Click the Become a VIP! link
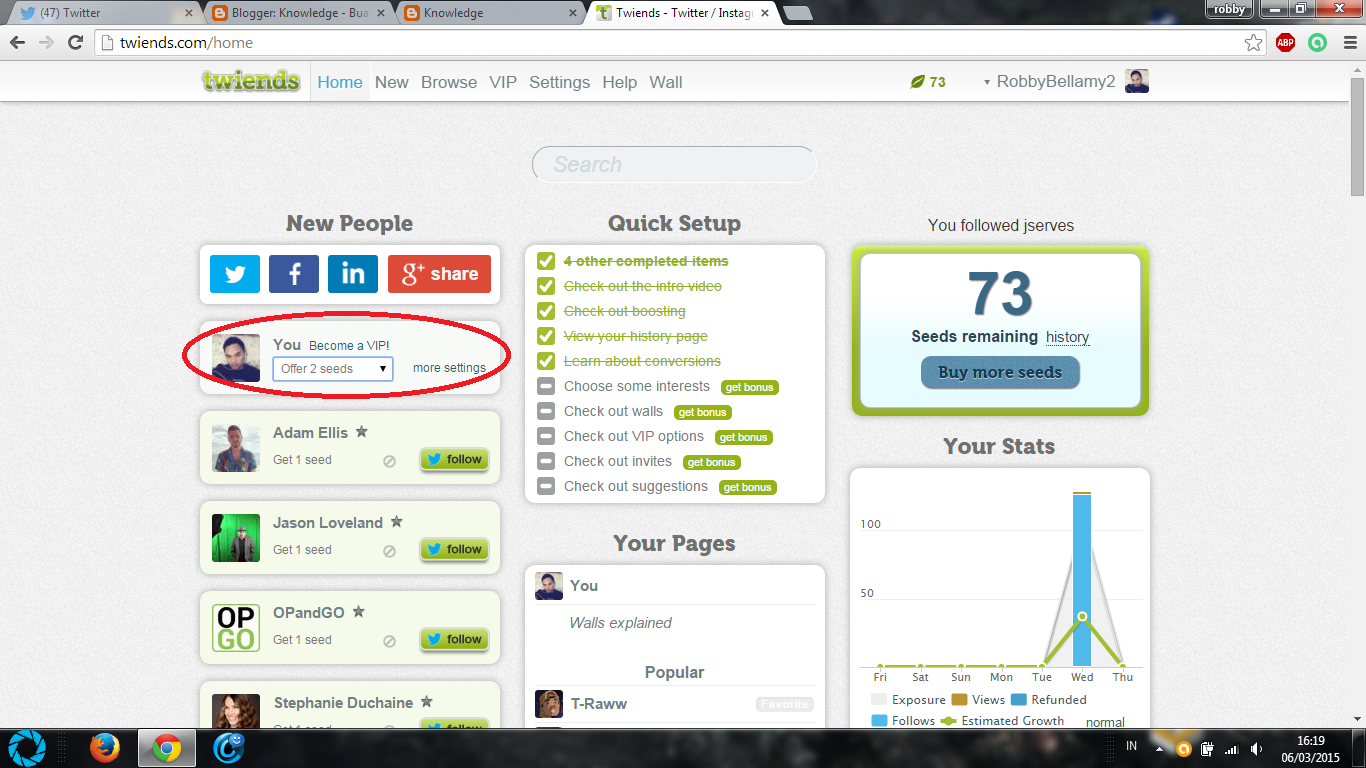1366x768 pixels. click(349, 345)
